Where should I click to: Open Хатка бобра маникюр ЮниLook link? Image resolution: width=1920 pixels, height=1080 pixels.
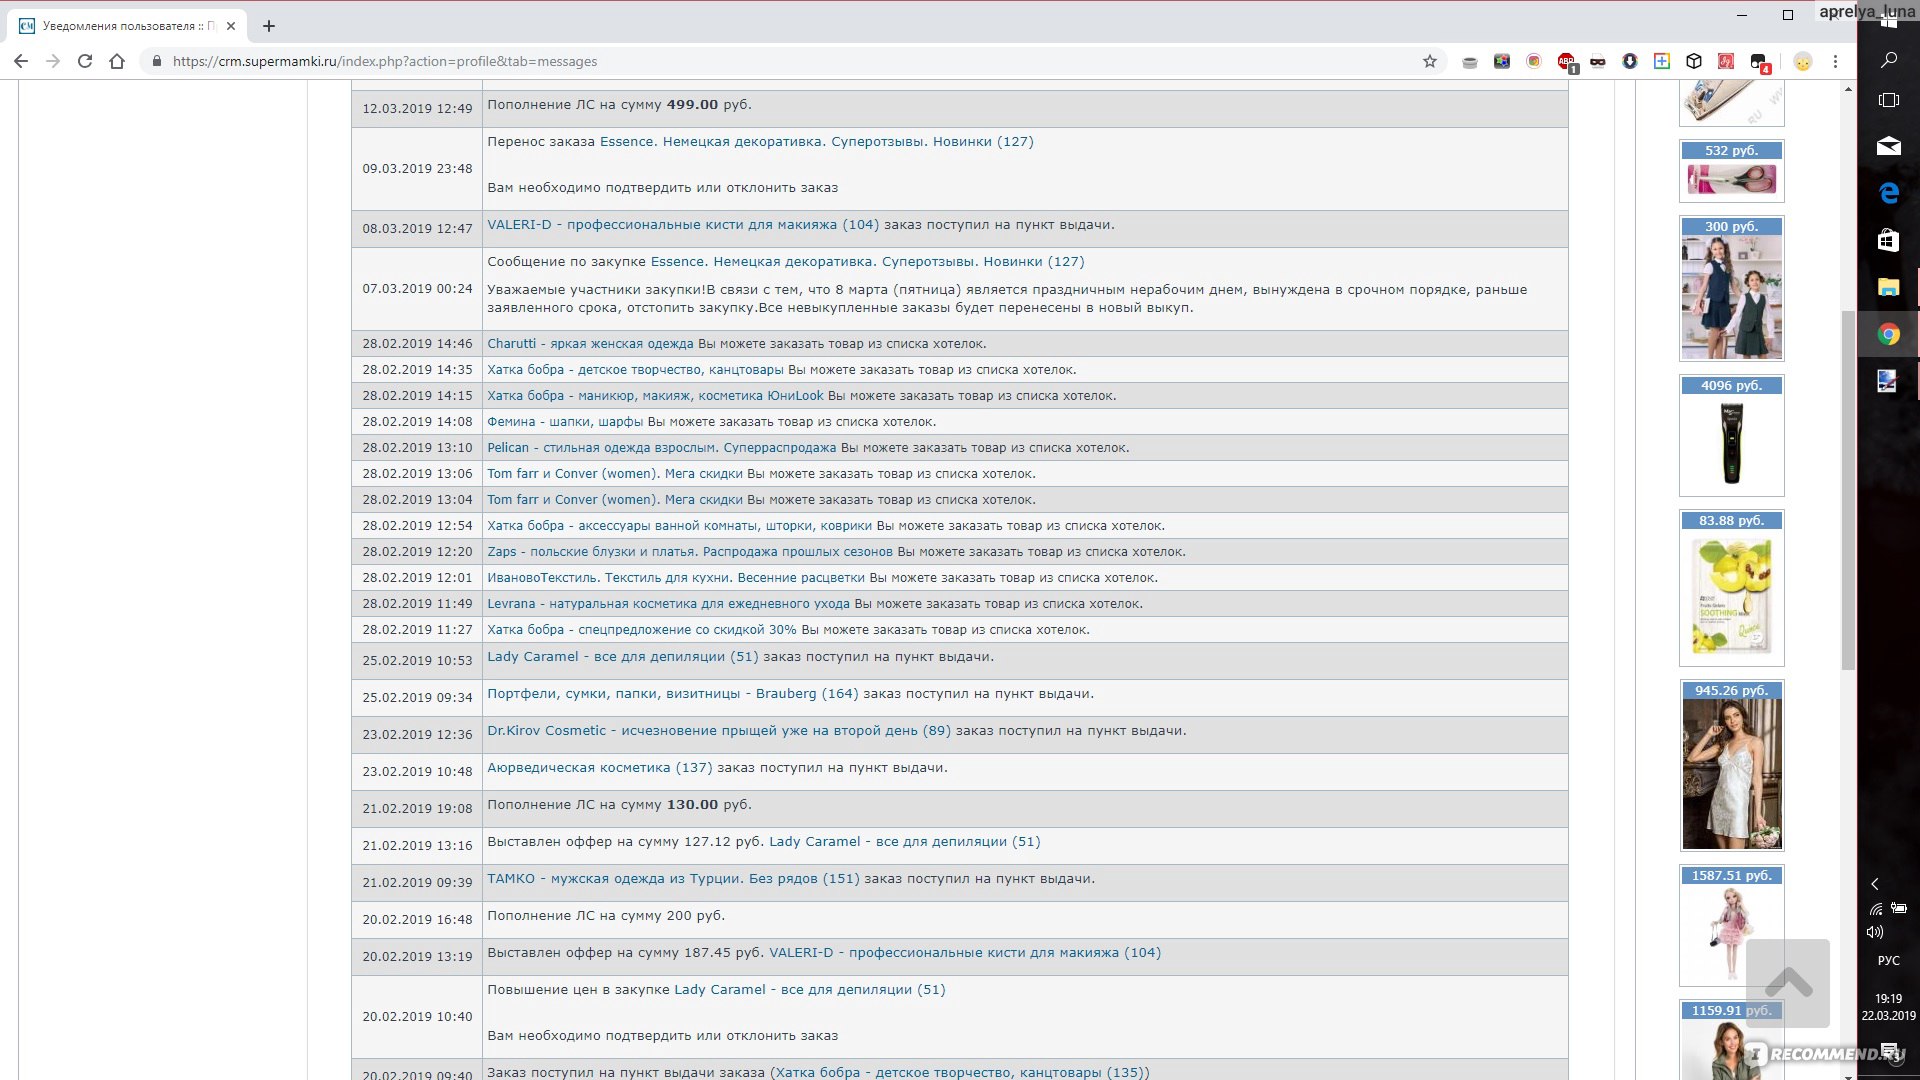[655, 396]
